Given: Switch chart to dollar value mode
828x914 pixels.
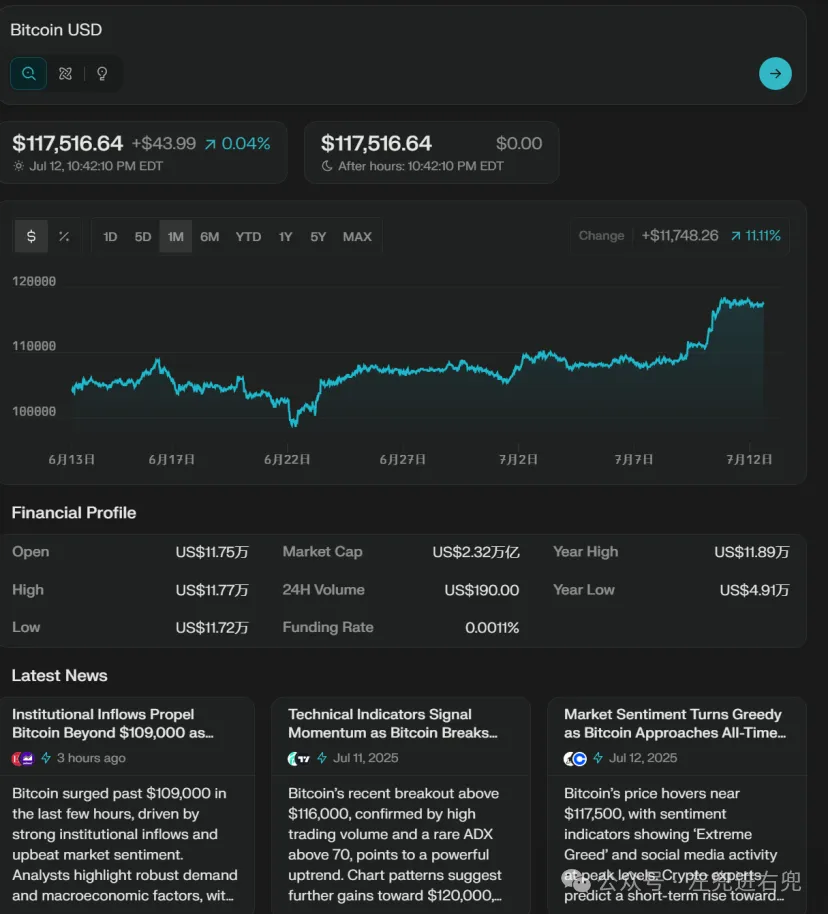Looking at the screenshot, I should [x=31, y=237].
